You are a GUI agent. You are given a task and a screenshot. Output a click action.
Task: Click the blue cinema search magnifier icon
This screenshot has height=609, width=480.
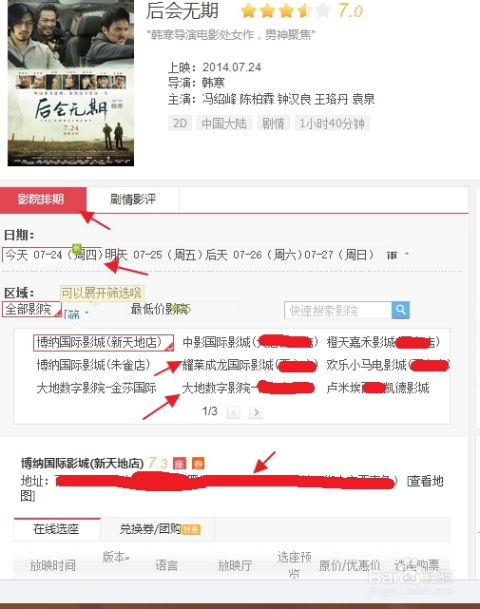[400, 310]
